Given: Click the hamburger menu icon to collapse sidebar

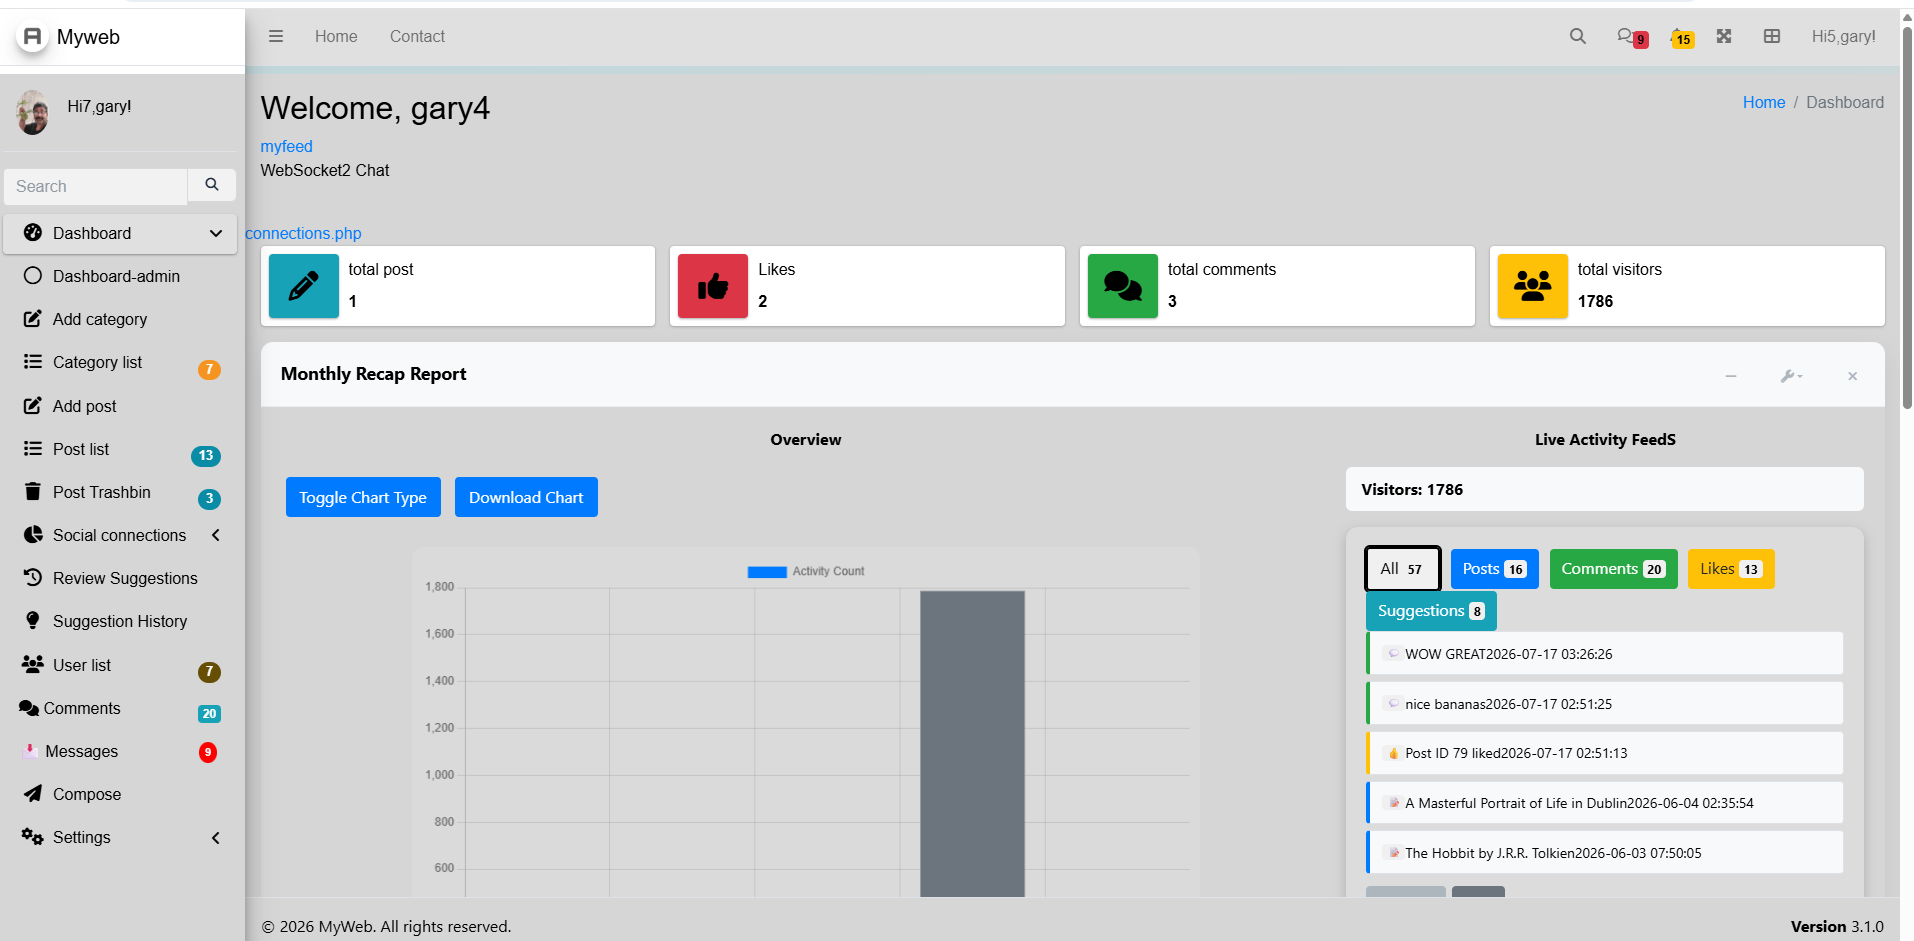Looking at the screenshot, I should [x=276, y=36].
